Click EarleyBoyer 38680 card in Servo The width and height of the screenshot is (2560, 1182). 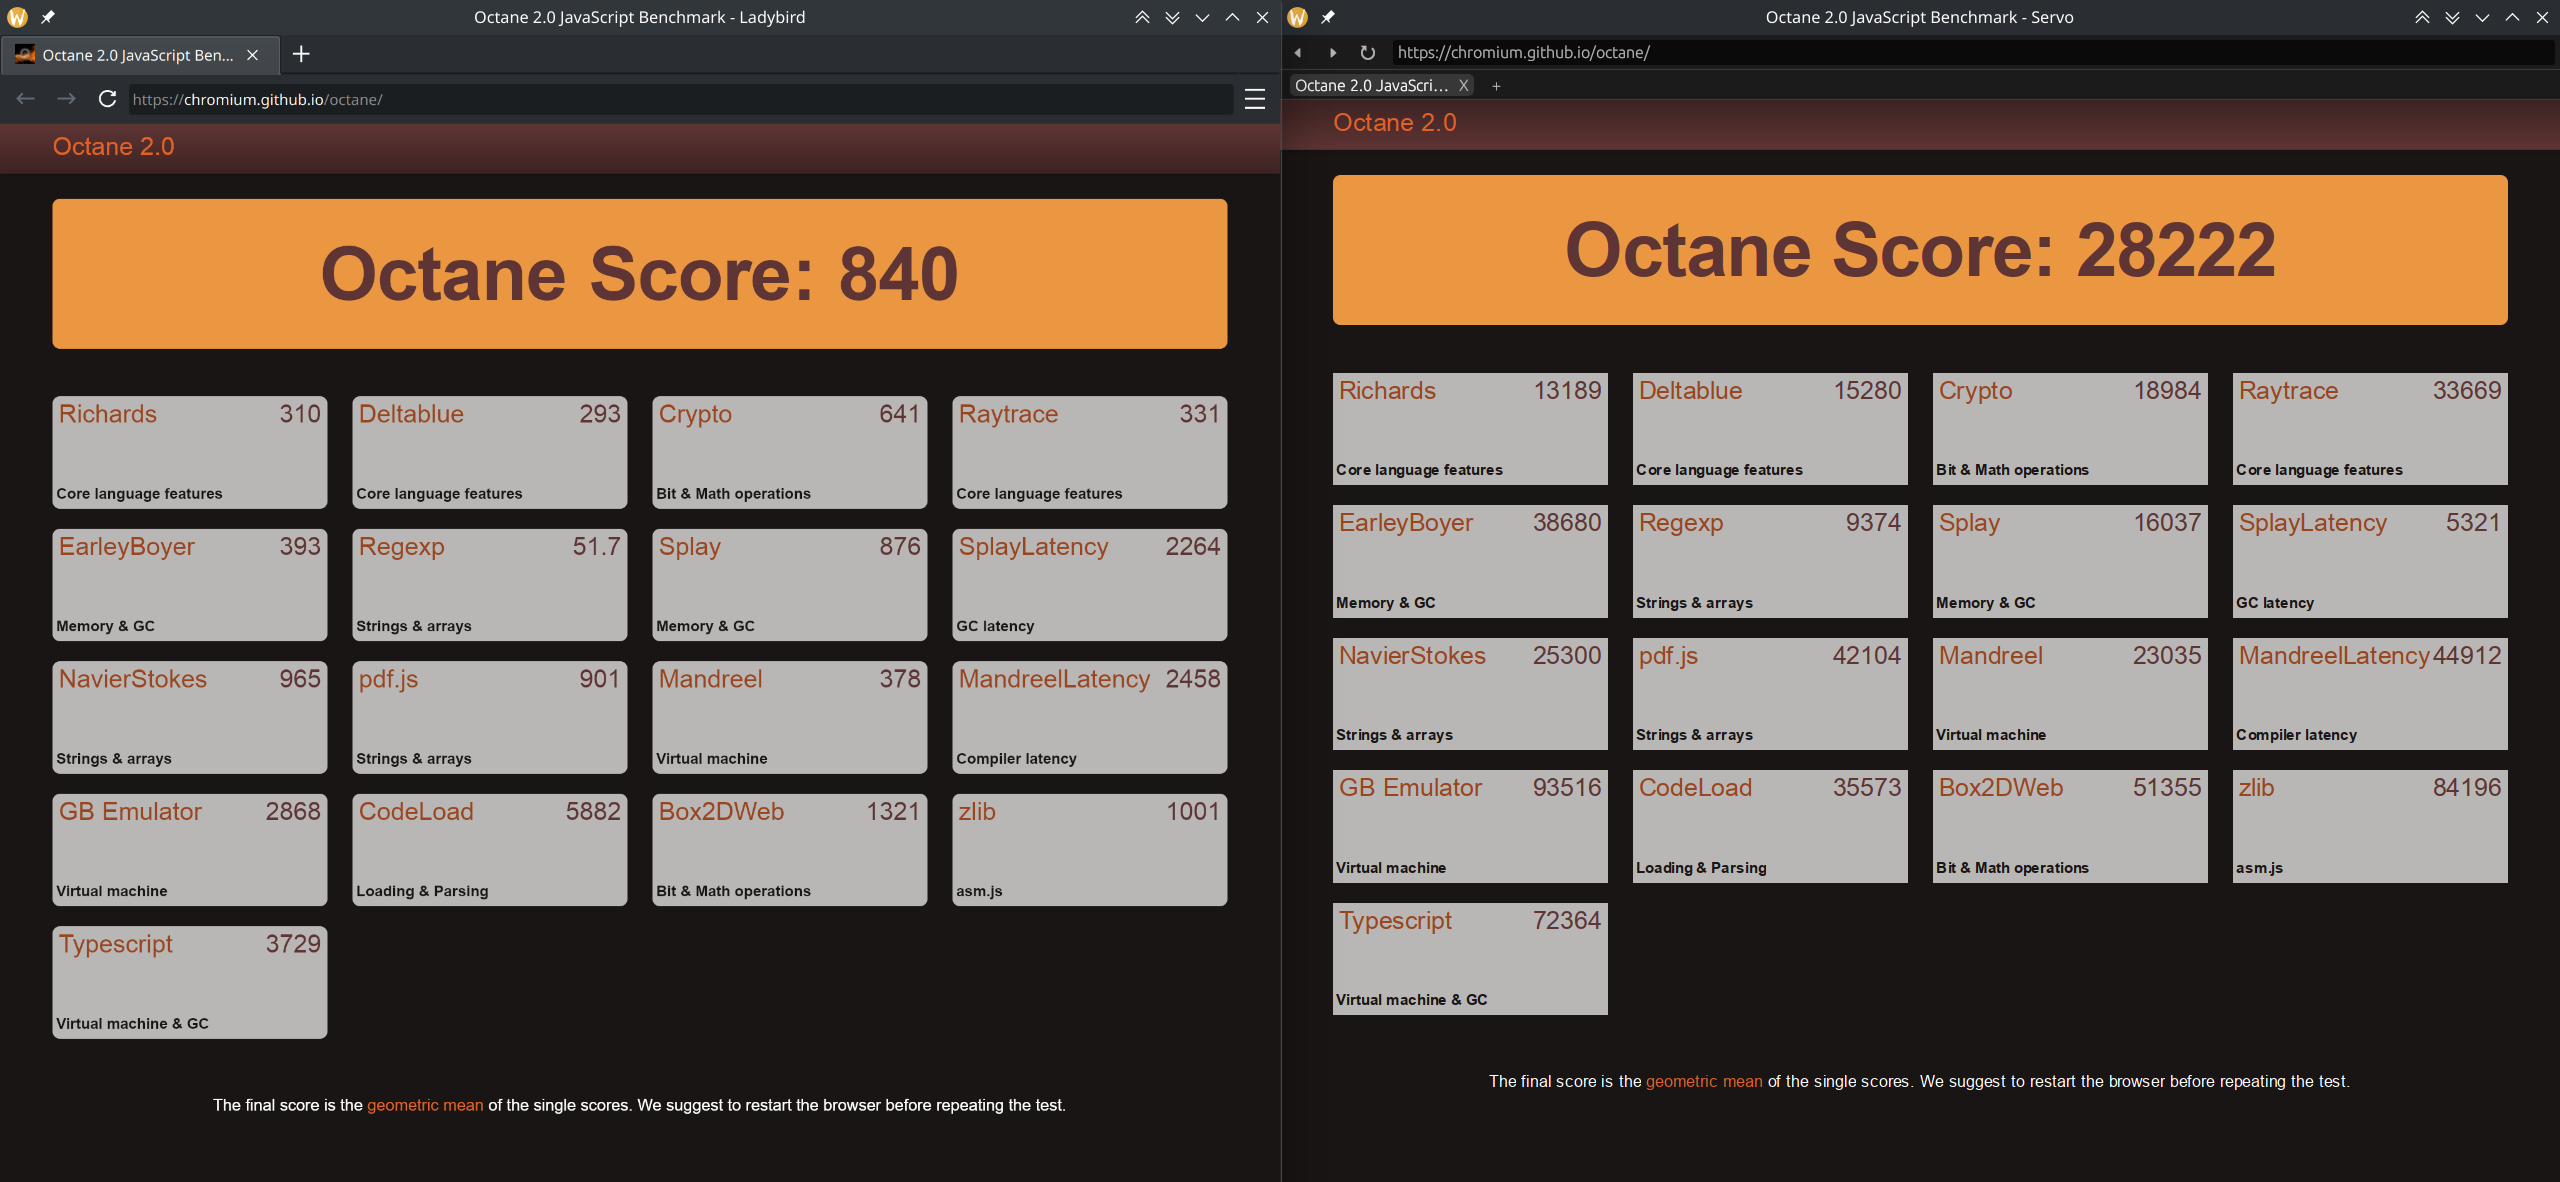[1470, 561]
